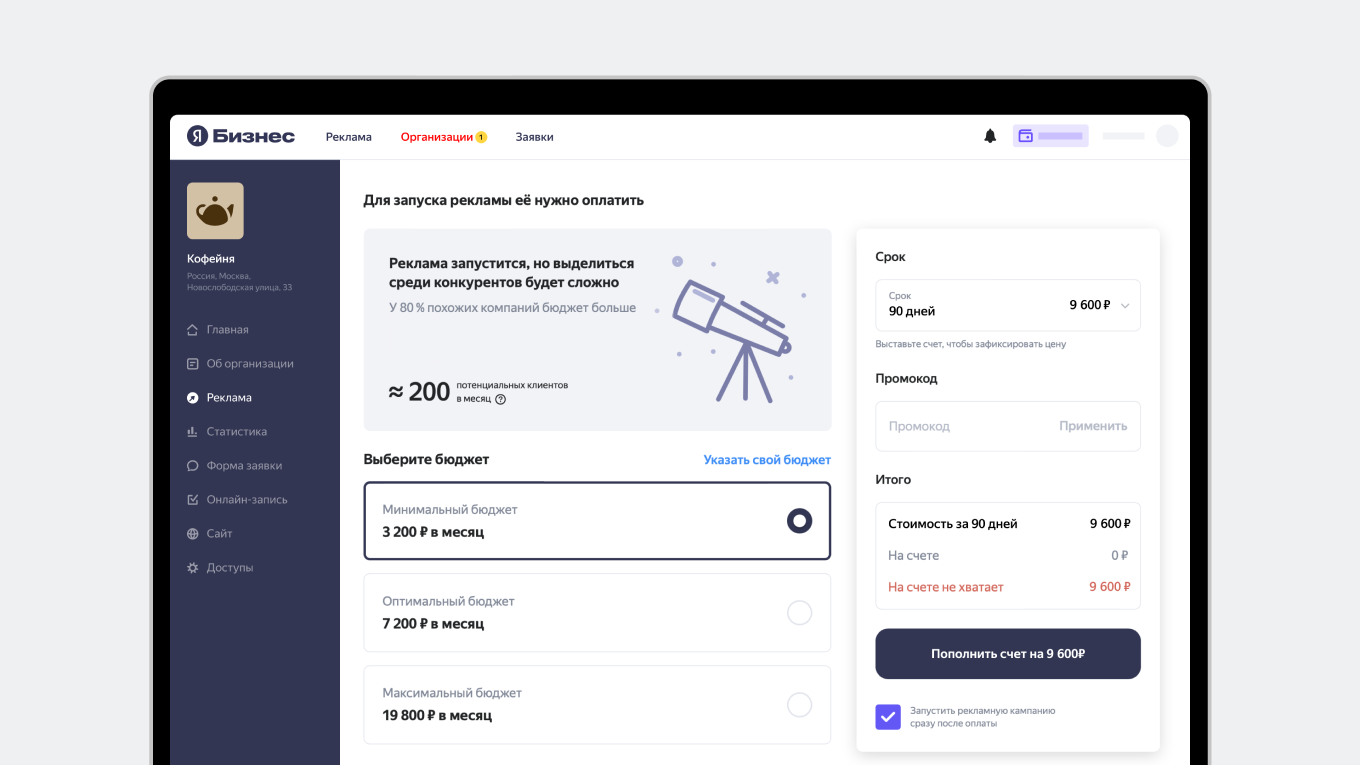Screen dimensions: 1360x765
Task: Click the icon beside Об организации
Action: (193, 364)
